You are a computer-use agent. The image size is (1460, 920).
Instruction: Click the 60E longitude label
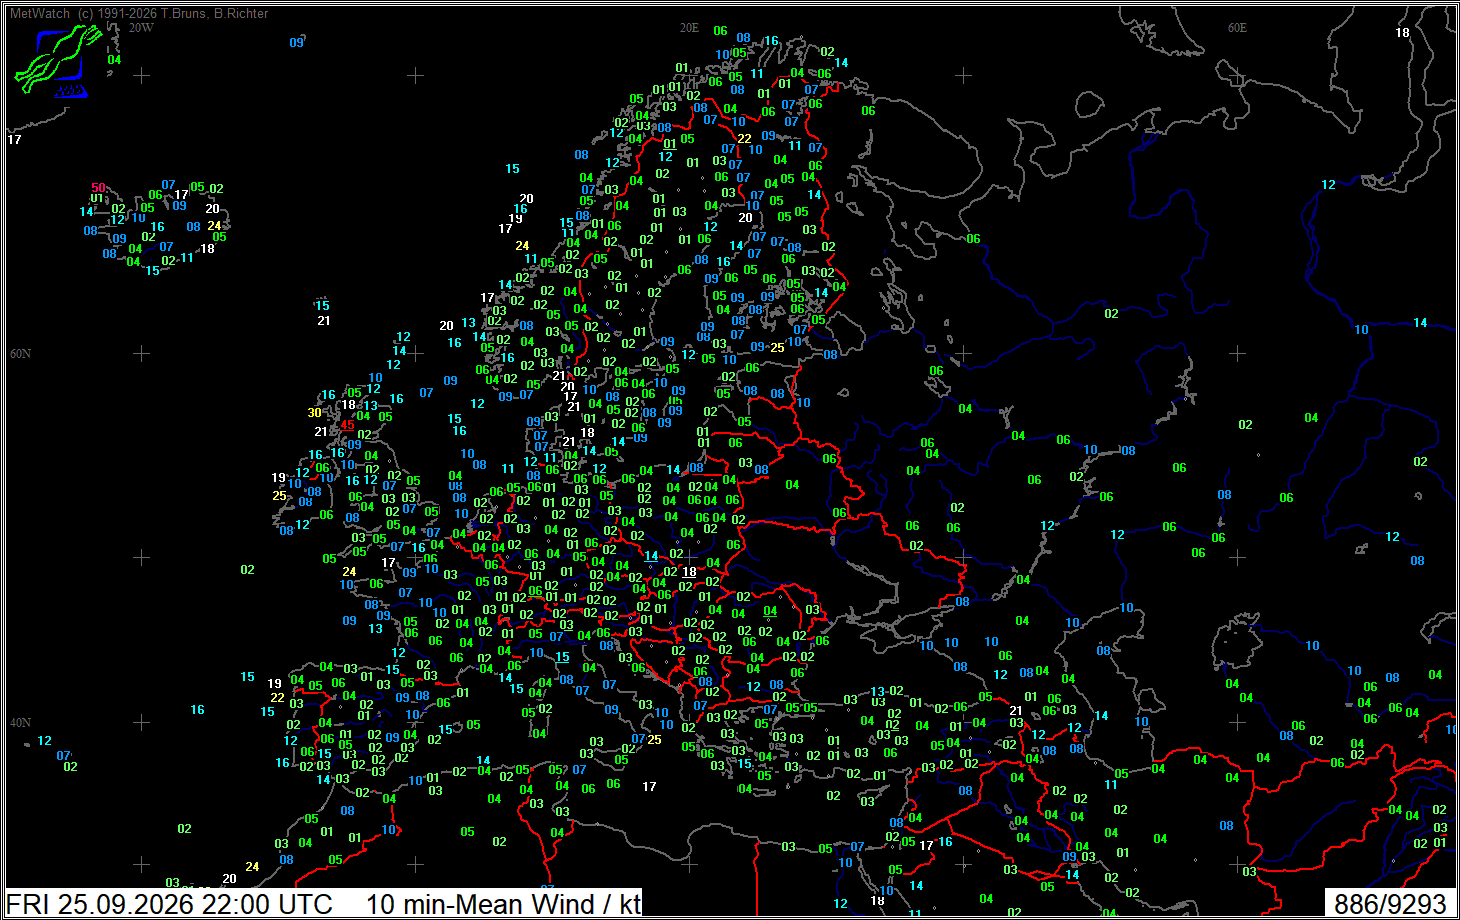(1237, 28)
